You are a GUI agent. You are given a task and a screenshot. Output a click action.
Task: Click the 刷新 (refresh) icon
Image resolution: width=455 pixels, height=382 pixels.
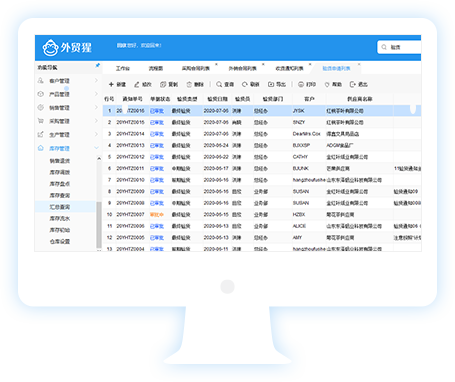click(x=245, y=84)
